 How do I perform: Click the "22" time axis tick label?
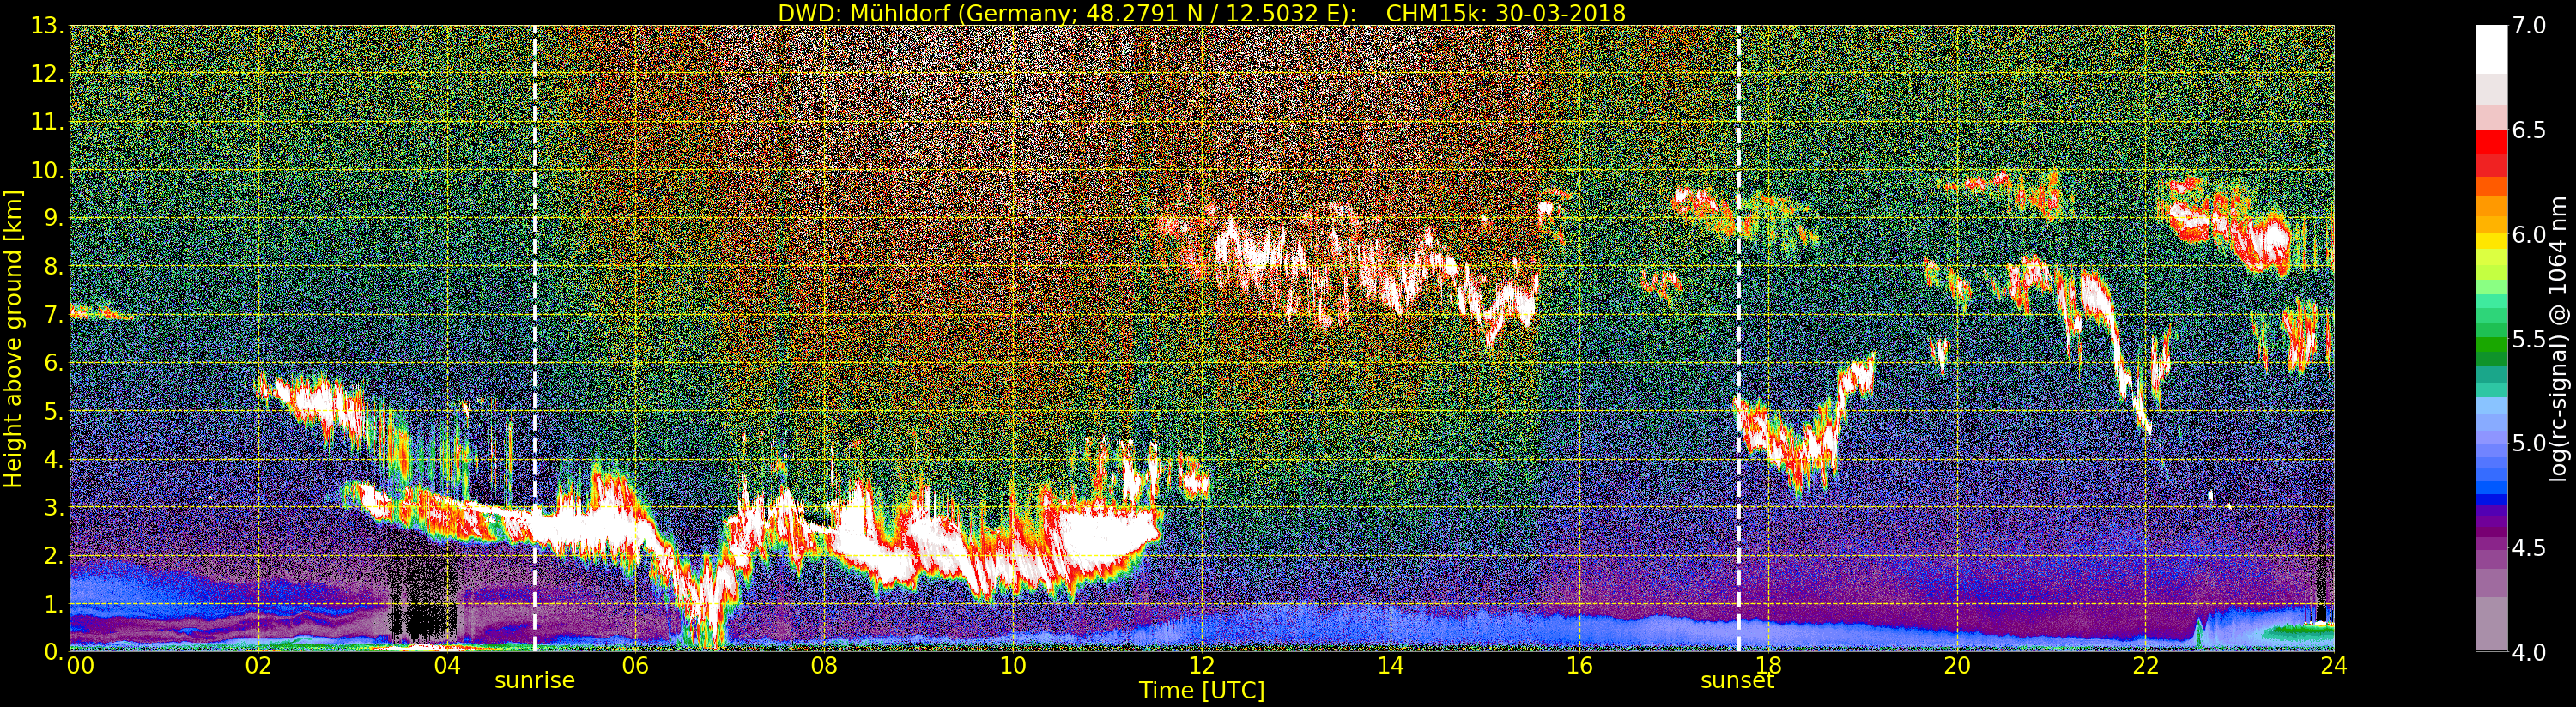click(2145, 666)
